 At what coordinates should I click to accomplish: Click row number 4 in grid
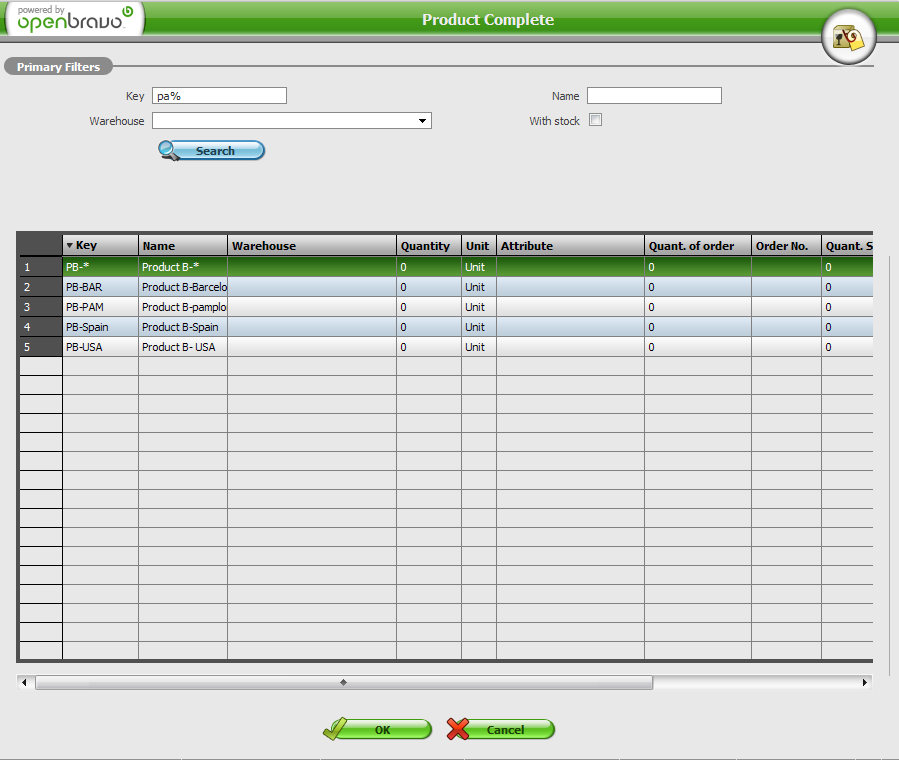(x=41, y=327)
